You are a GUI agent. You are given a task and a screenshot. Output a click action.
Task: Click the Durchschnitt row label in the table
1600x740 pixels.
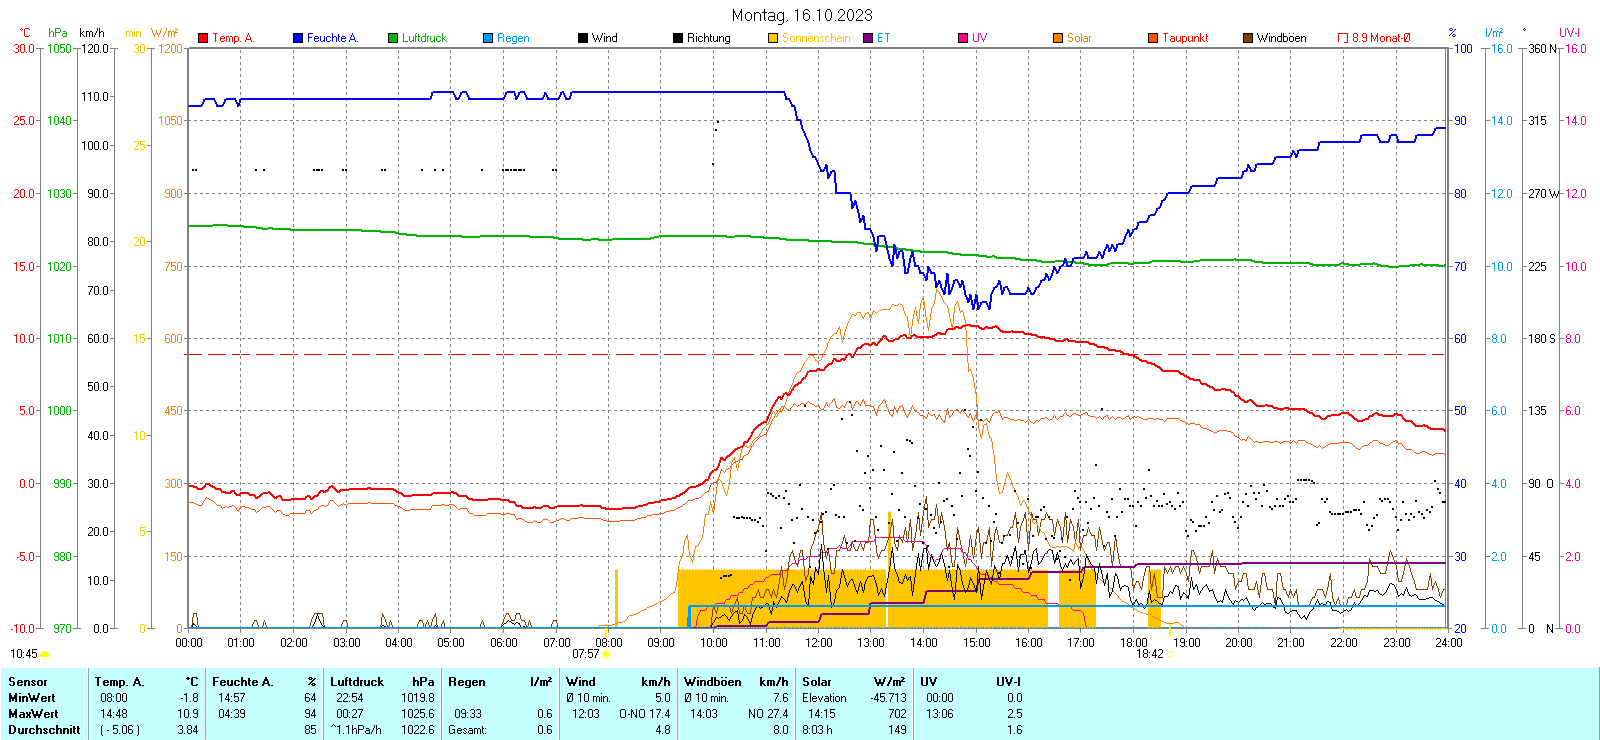44,730
